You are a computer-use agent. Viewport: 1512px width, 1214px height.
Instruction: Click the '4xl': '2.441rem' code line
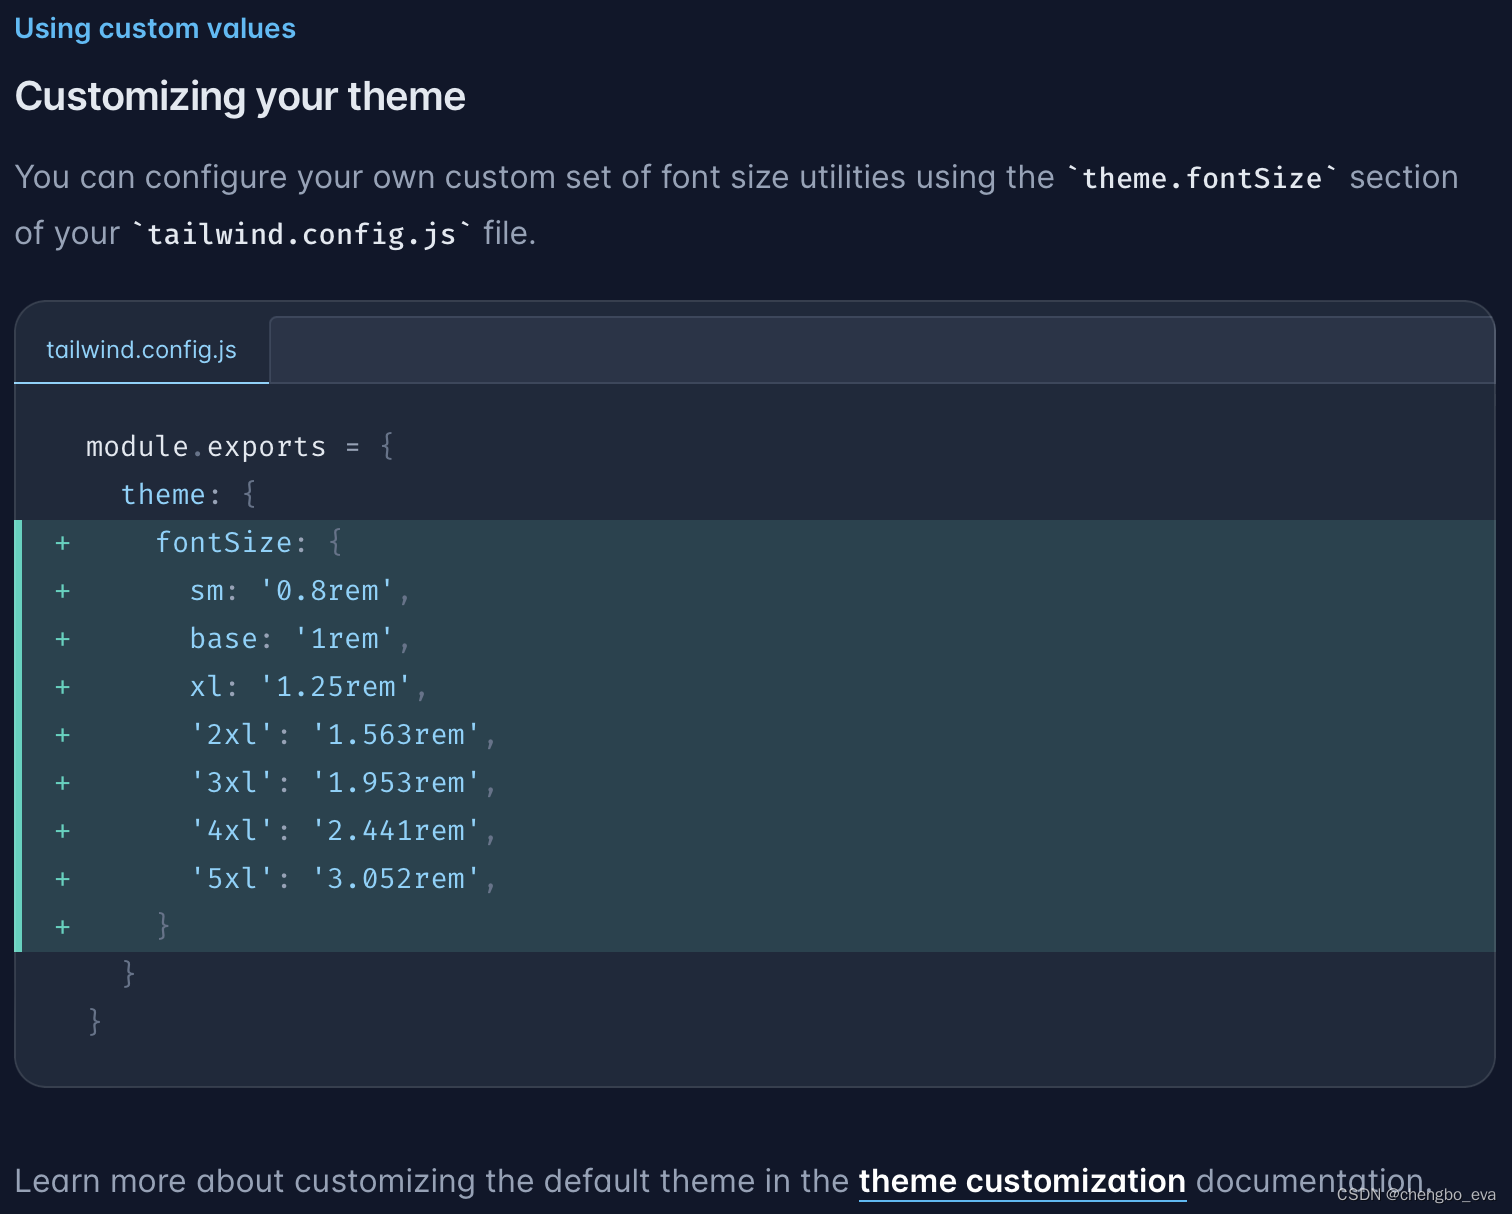pos(343,830)
